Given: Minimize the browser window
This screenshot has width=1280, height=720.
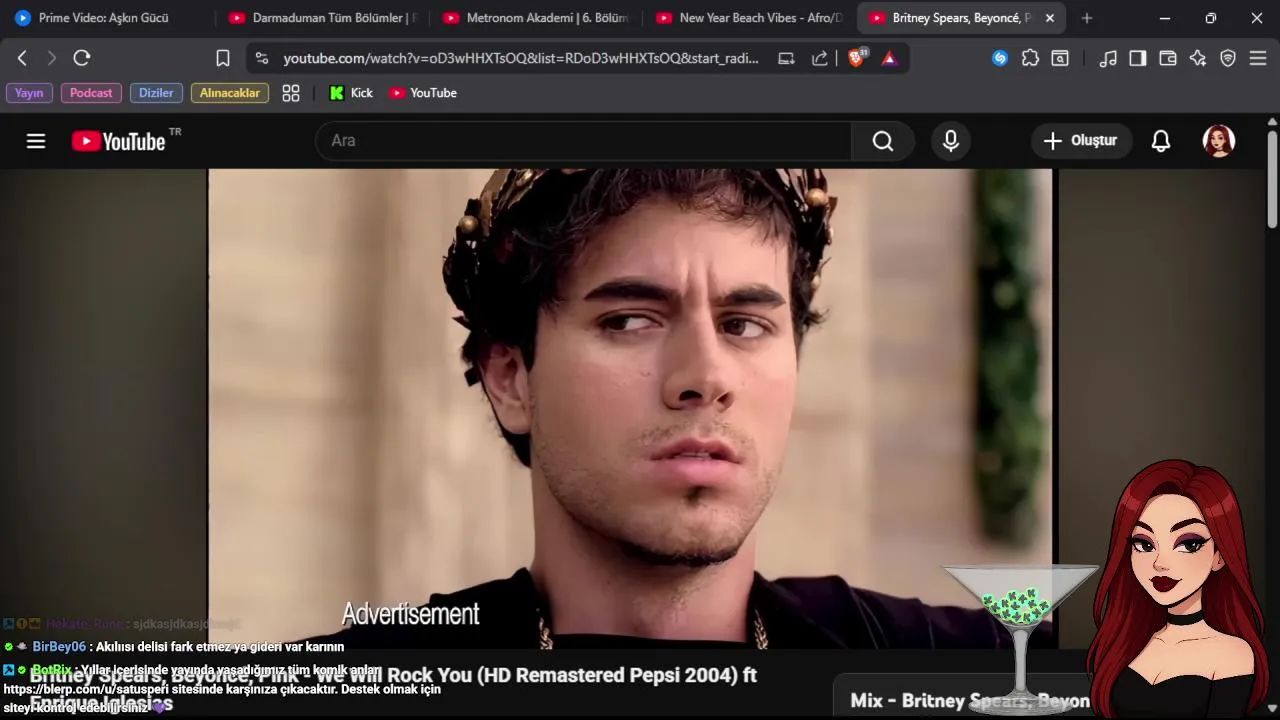Looking at the screenshot, I should 1165,18.
